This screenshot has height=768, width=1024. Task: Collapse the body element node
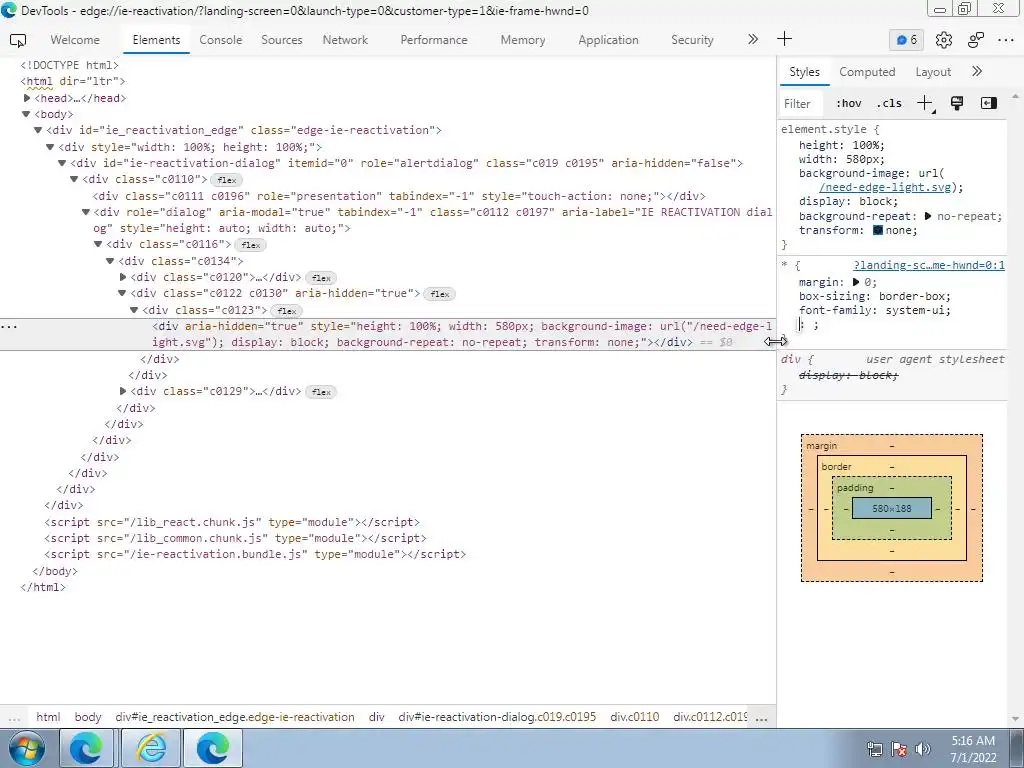26,114
